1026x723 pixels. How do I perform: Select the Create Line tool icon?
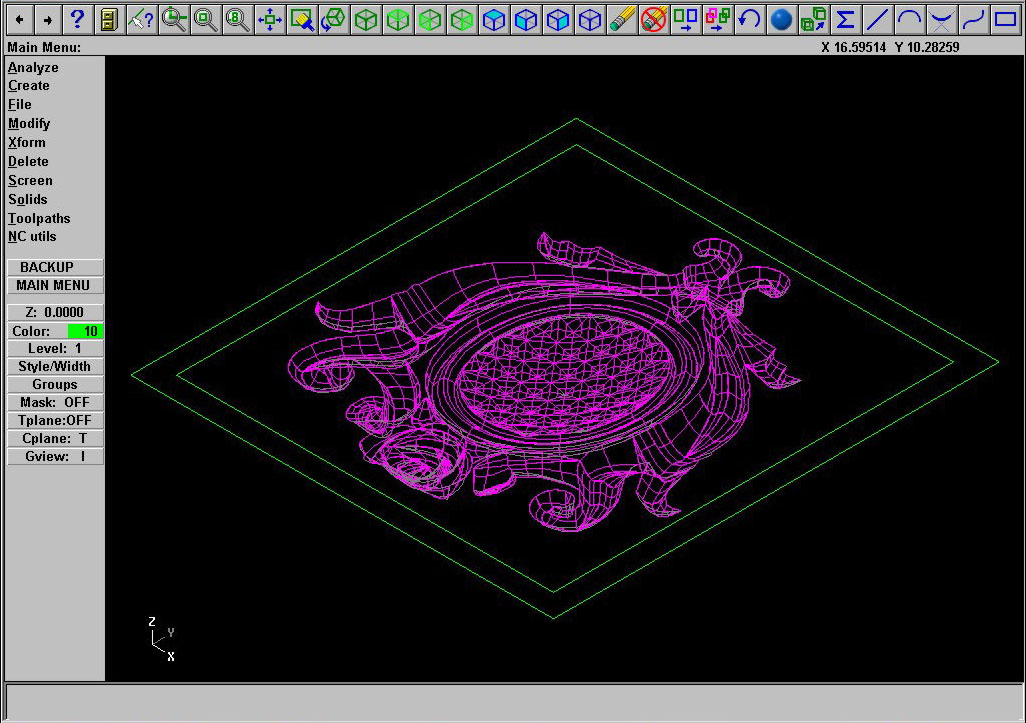877,19
